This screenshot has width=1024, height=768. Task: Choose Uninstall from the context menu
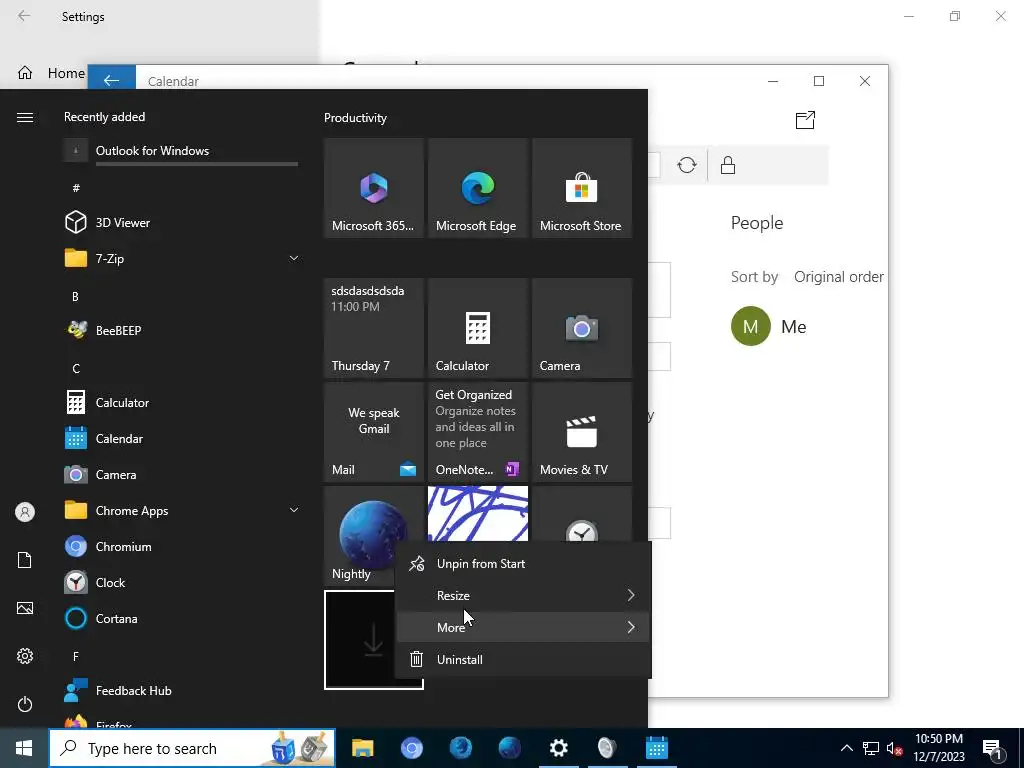click(522, 660)
